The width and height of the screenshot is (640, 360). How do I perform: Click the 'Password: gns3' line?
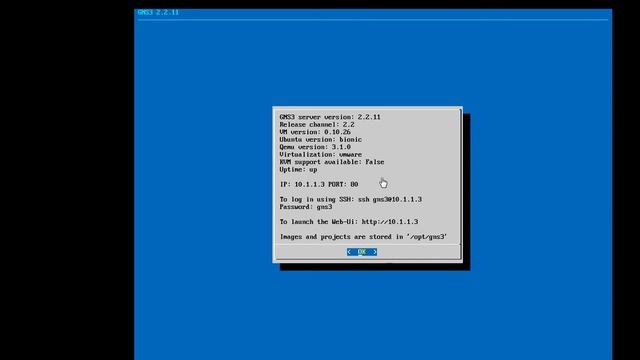point(306,207)
